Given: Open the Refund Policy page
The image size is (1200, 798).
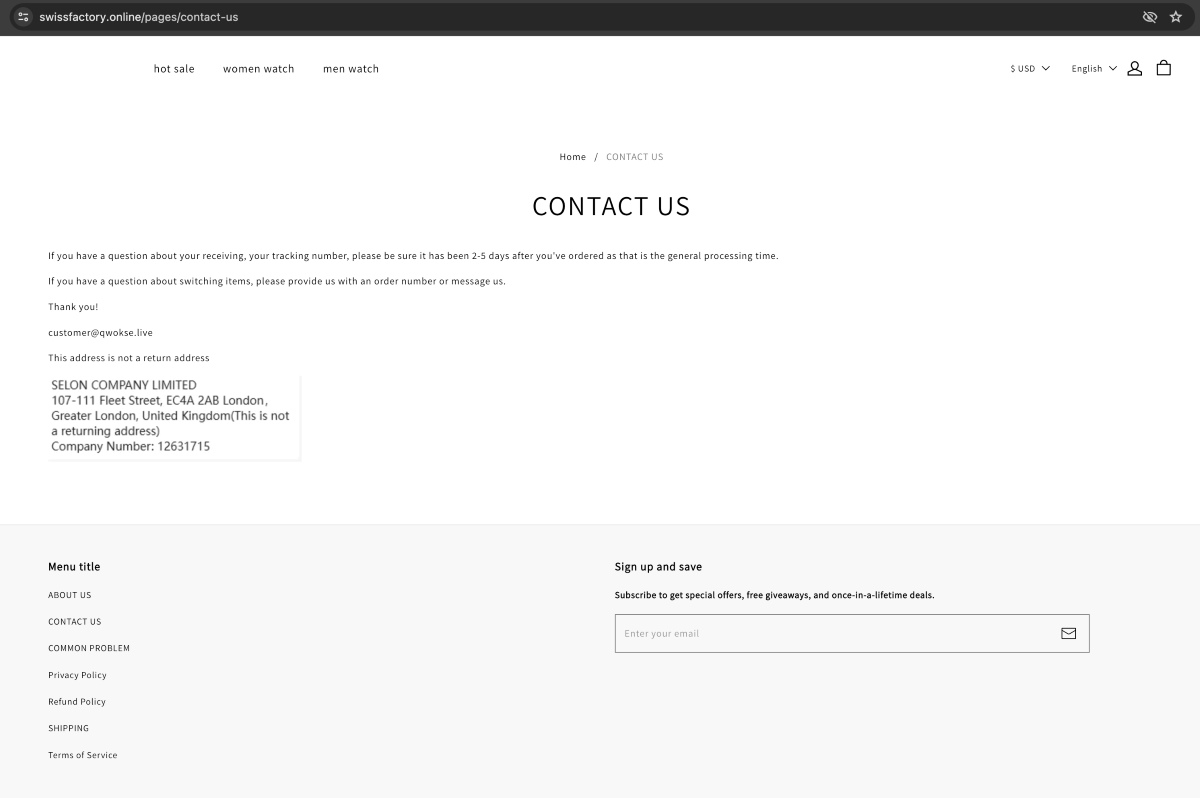Looking at the screenshot, I should point(77,701).
